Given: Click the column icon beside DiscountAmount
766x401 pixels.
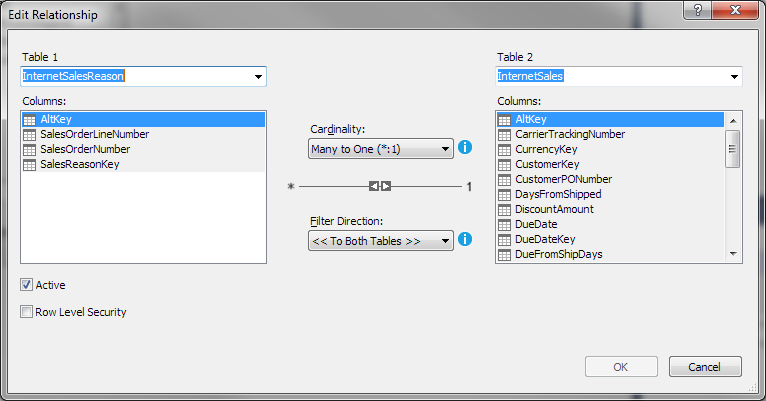Looking at the screenshot, I should coord(504,210).
